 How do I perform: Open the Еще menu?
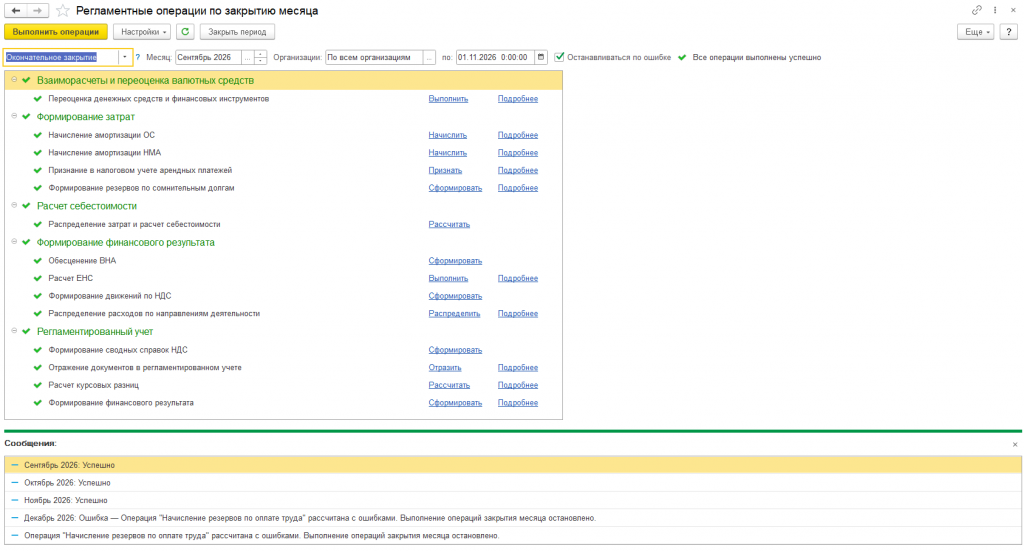(x=976, y=31)
